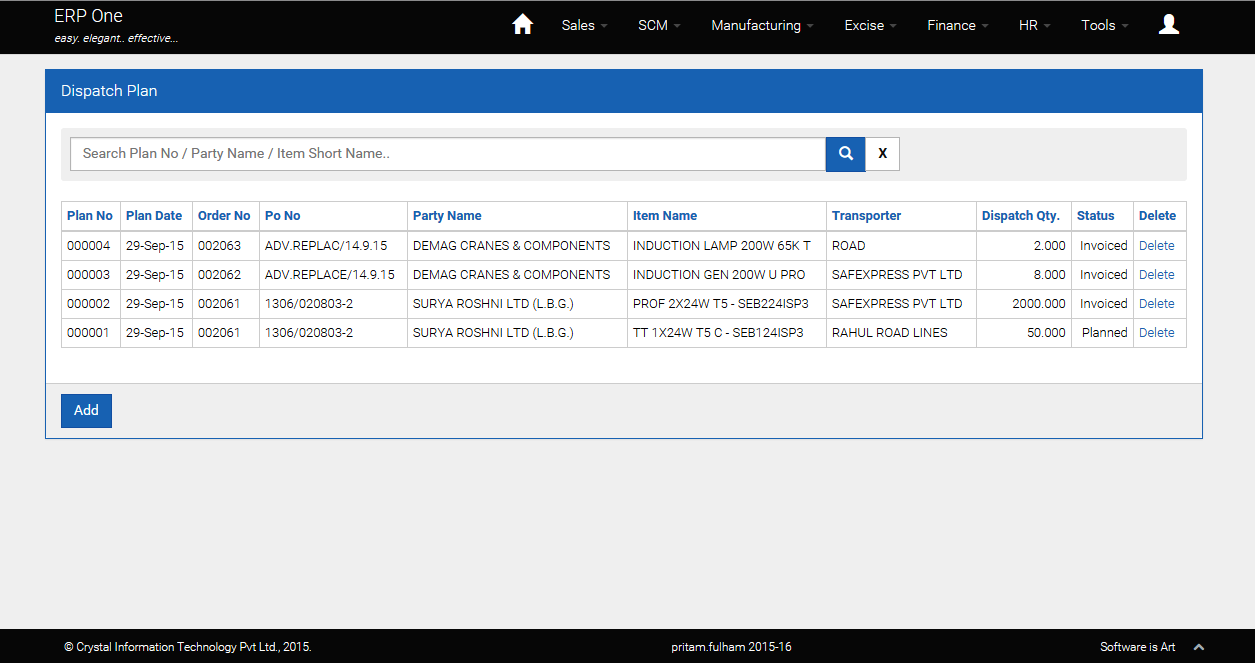This screenshot has width=1255, height=663.
Task: Click item PROF 2X24W T5 - SEB224ISP3
Action: pos(721,304)
